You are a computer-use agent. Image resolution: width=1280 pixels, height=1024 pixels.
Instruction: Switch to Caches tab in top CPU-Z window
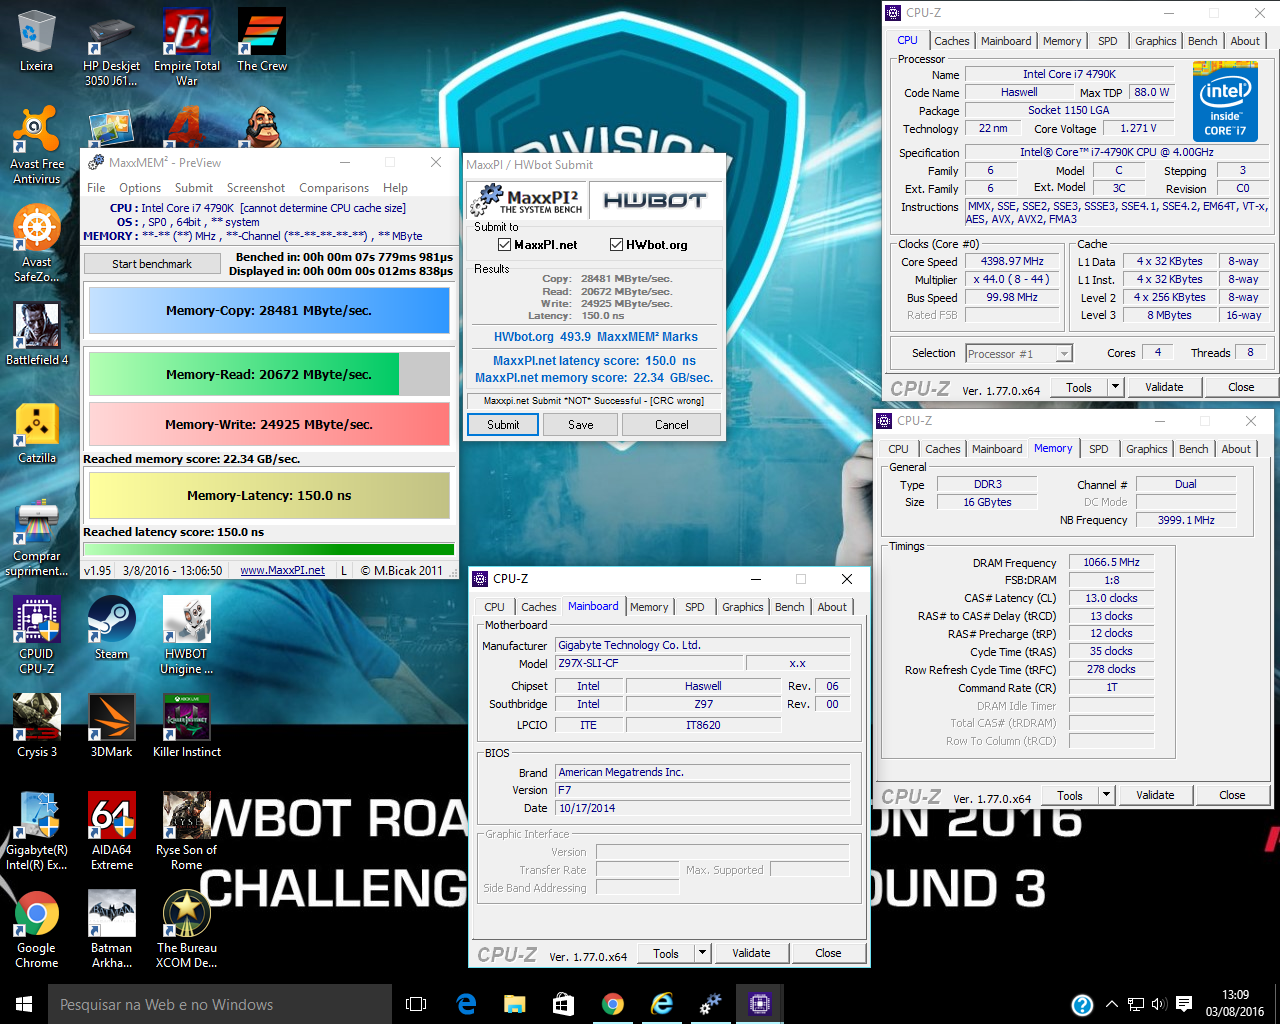pyautogui.click(x=951, y=41)
